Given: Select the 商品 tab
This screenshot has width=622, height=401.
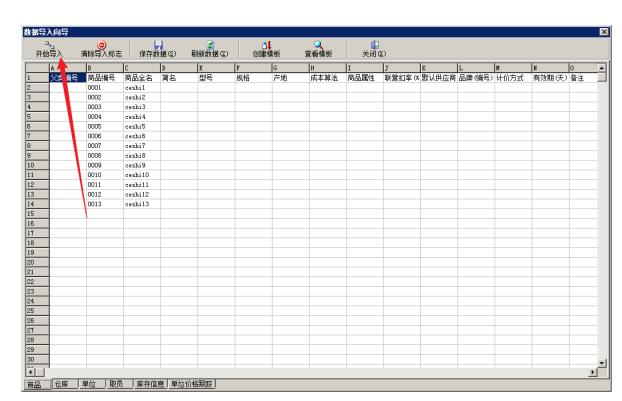Looking at the screenshot, I should pyautogui.click(x=37, y=384).
